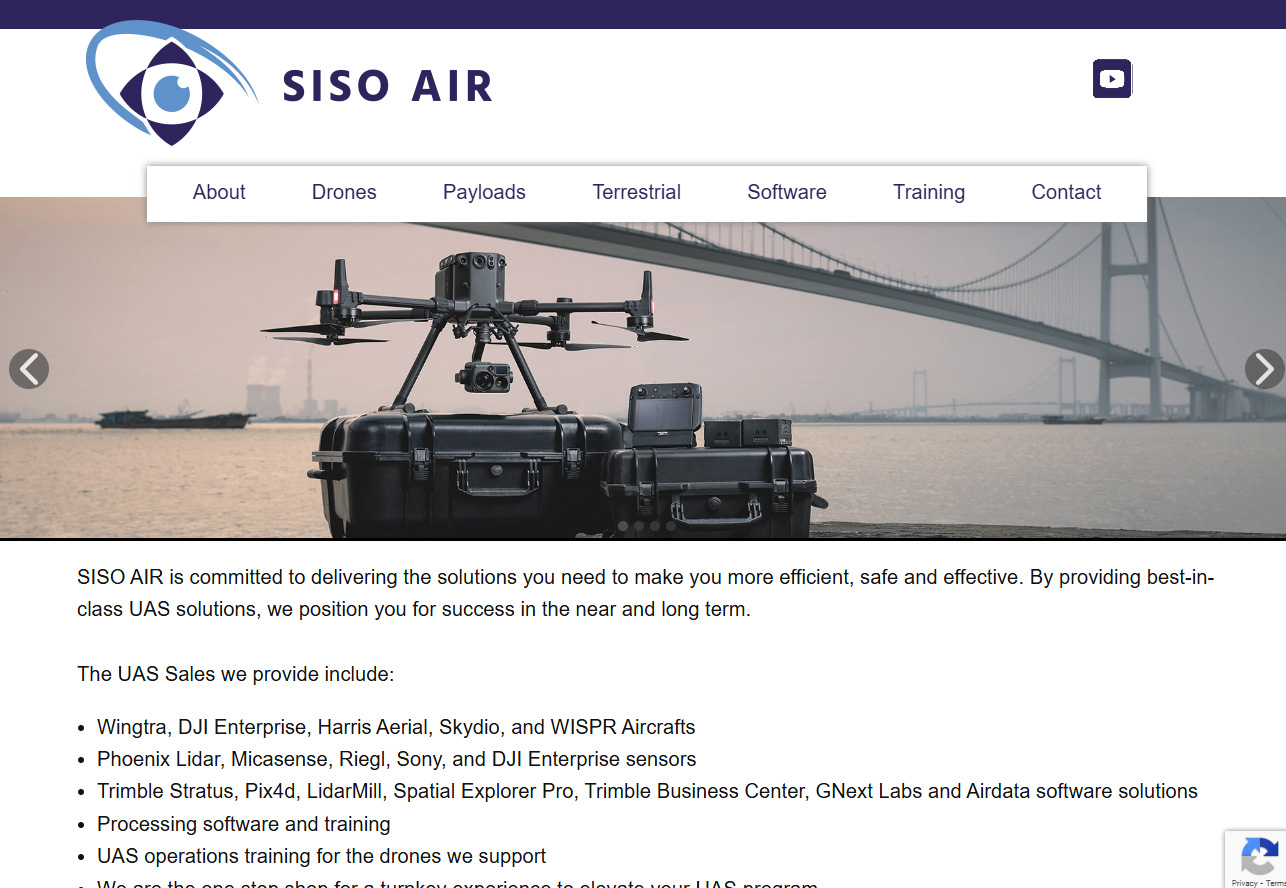Click 'UAS operations training' bullet line

322,856
